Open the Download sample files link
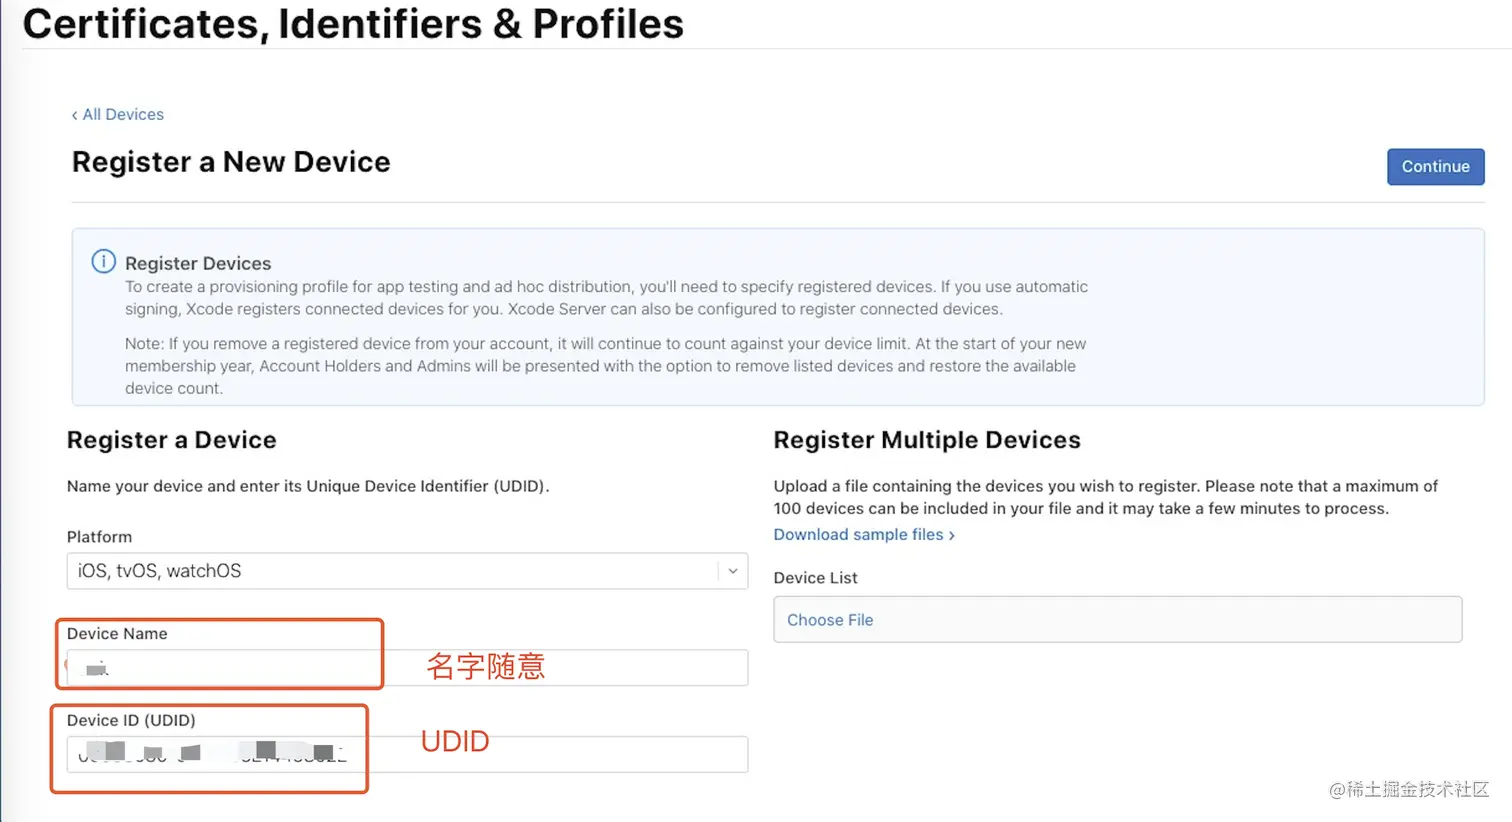 [x=858, y=535]
